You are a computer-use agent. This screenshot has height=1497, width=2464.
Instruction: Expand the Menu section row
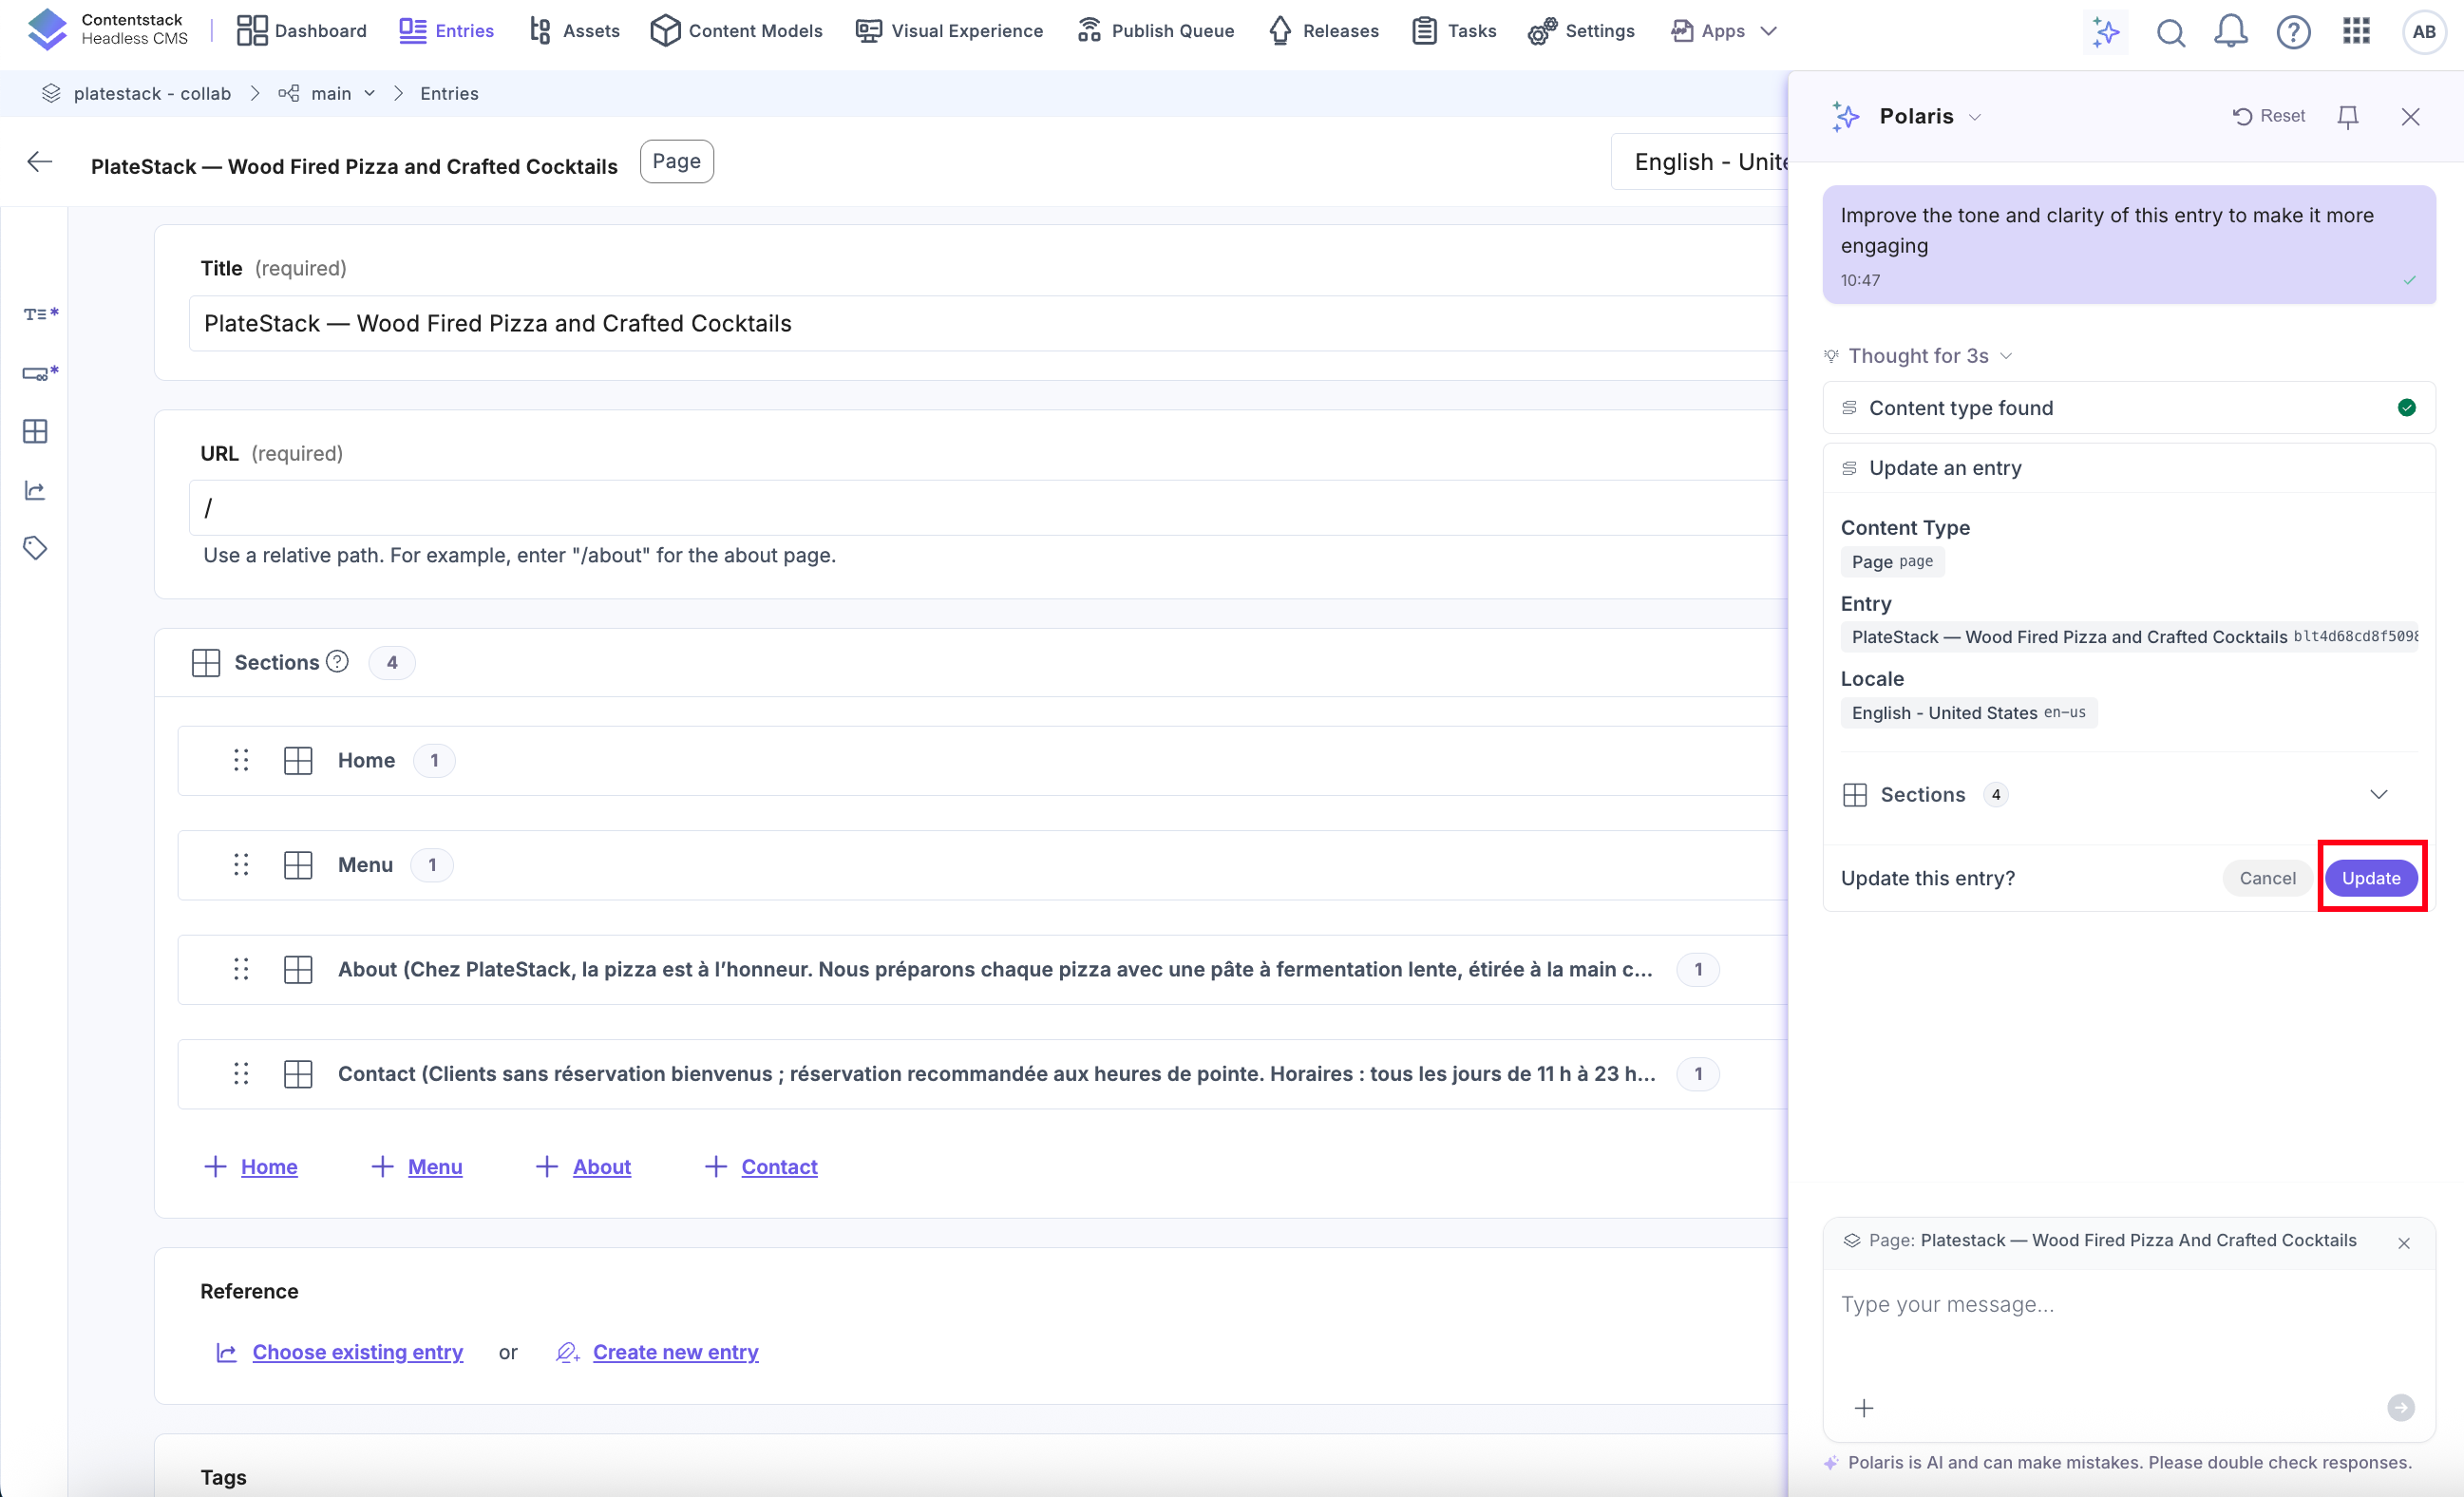click(982, 864)
